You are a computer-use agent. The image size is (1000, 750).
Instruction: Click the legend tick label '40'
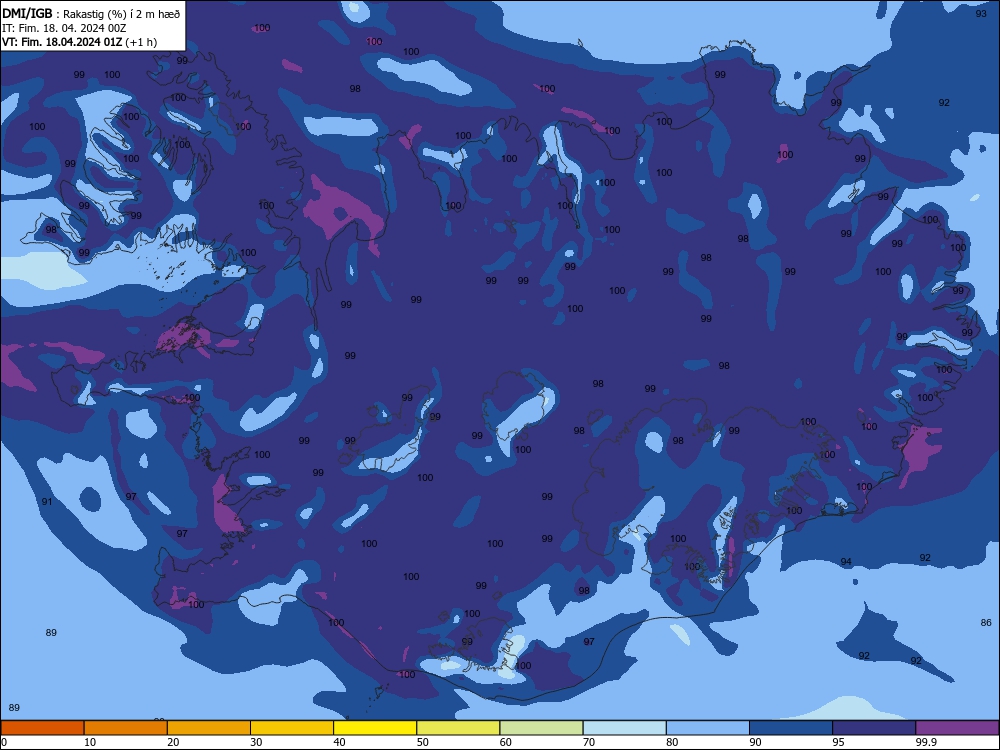[339, 742]
